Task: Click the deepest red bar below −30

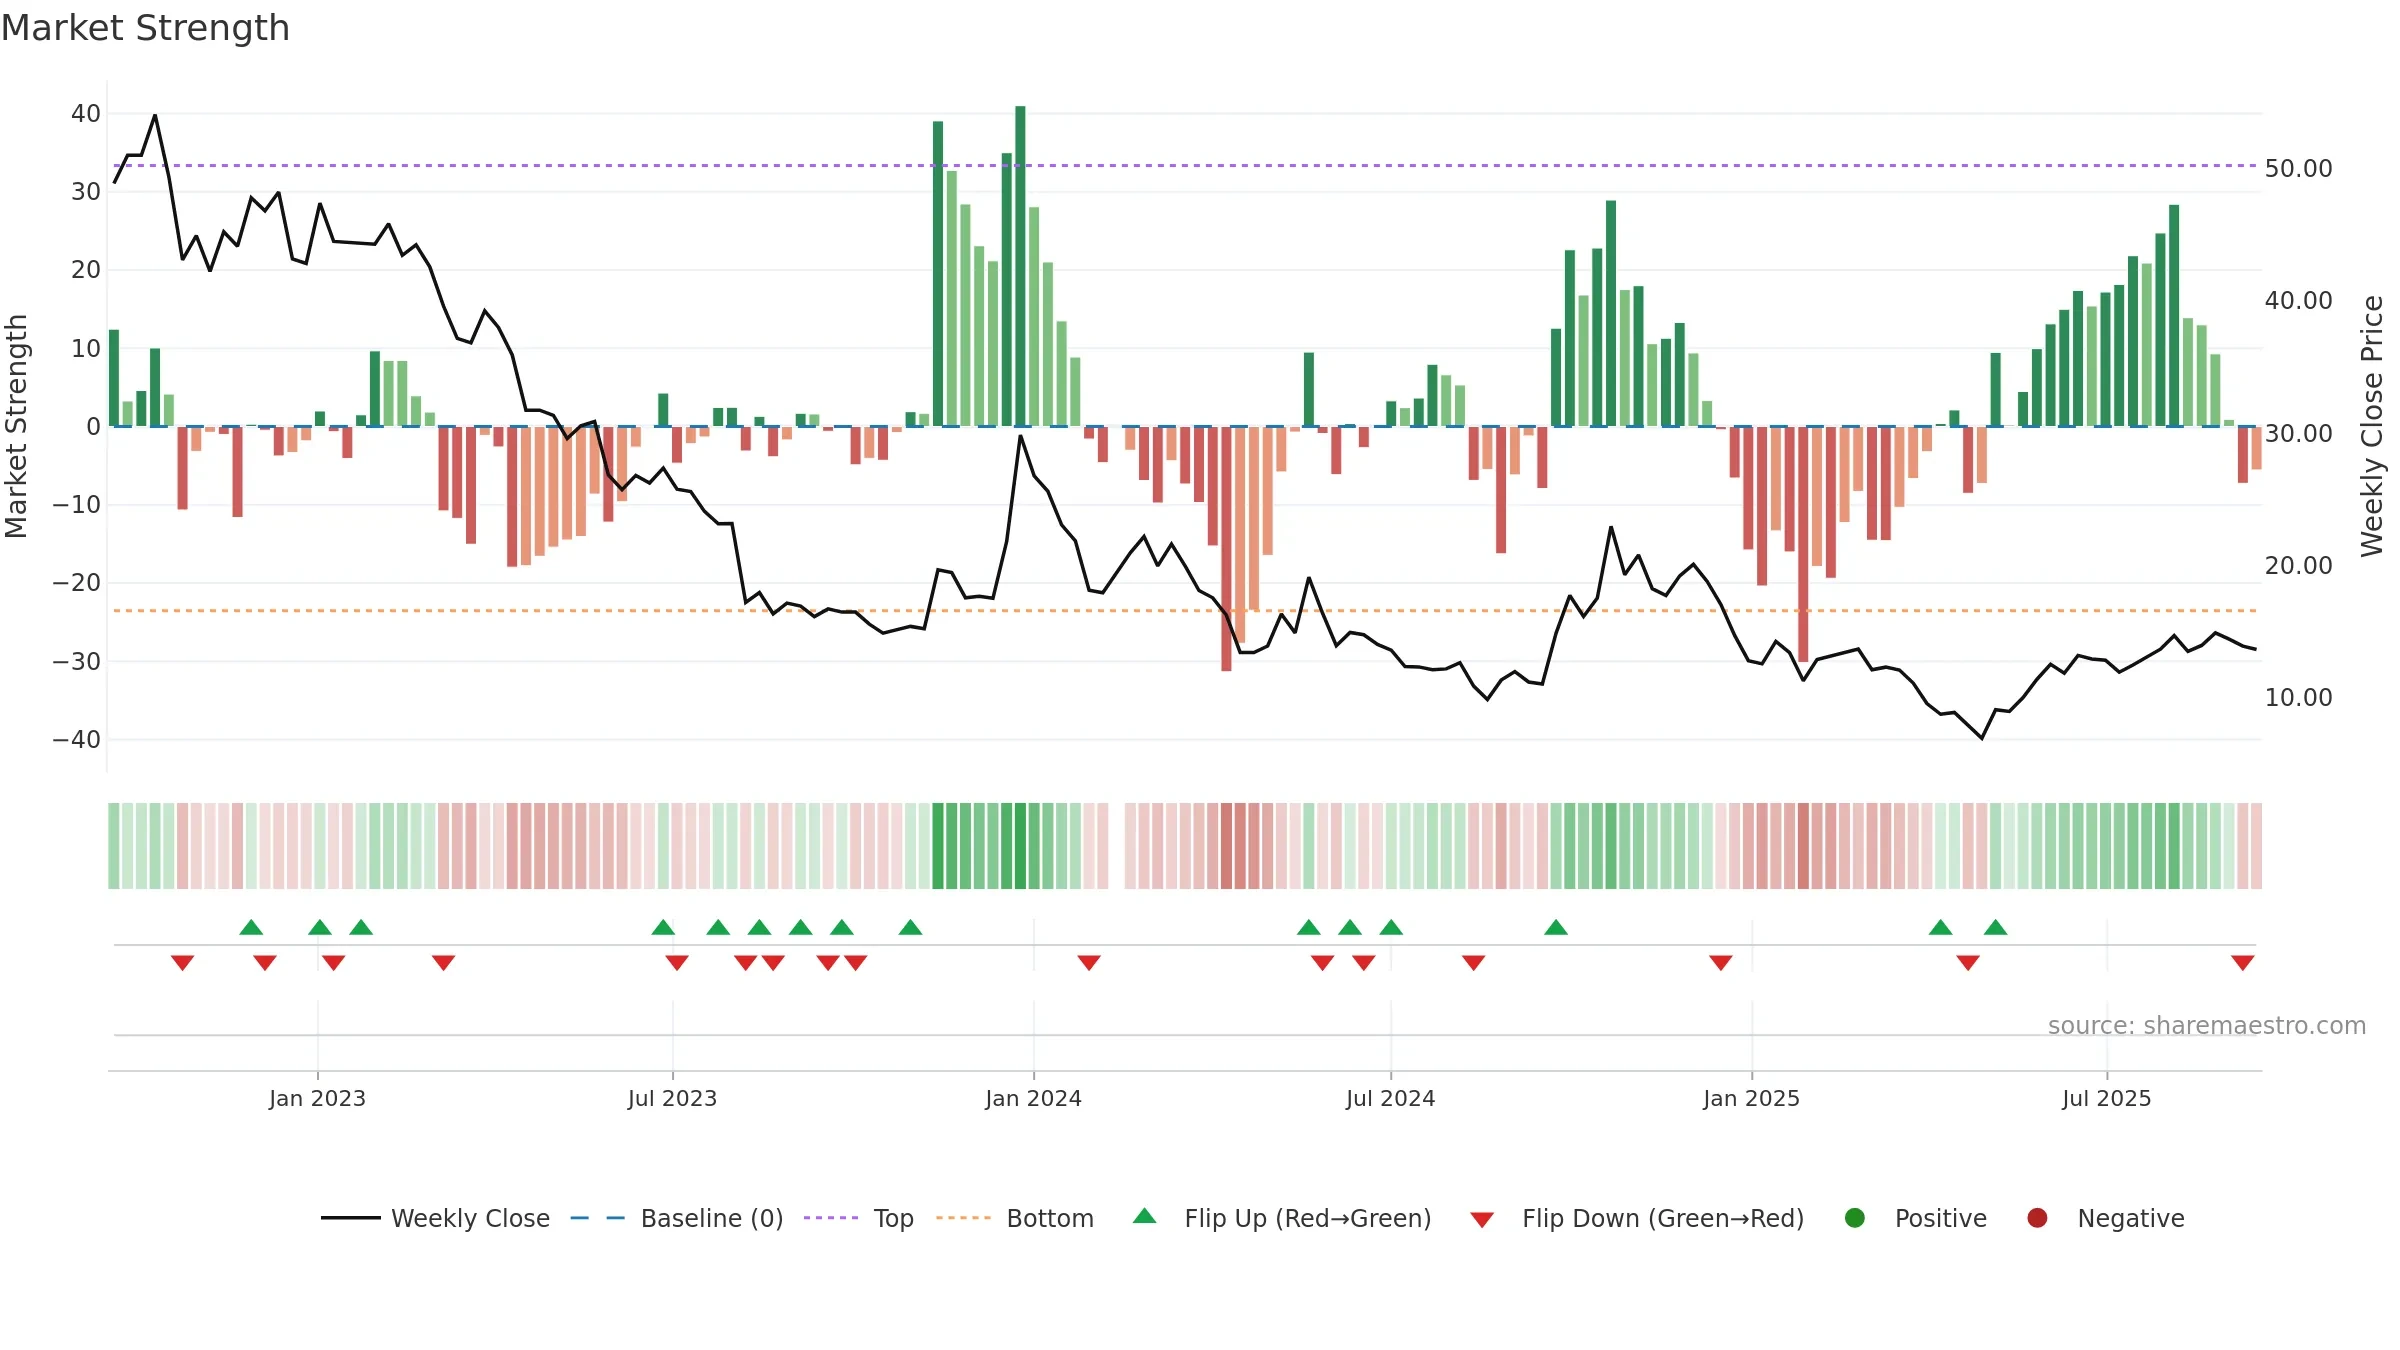Action: [1226, 548]
